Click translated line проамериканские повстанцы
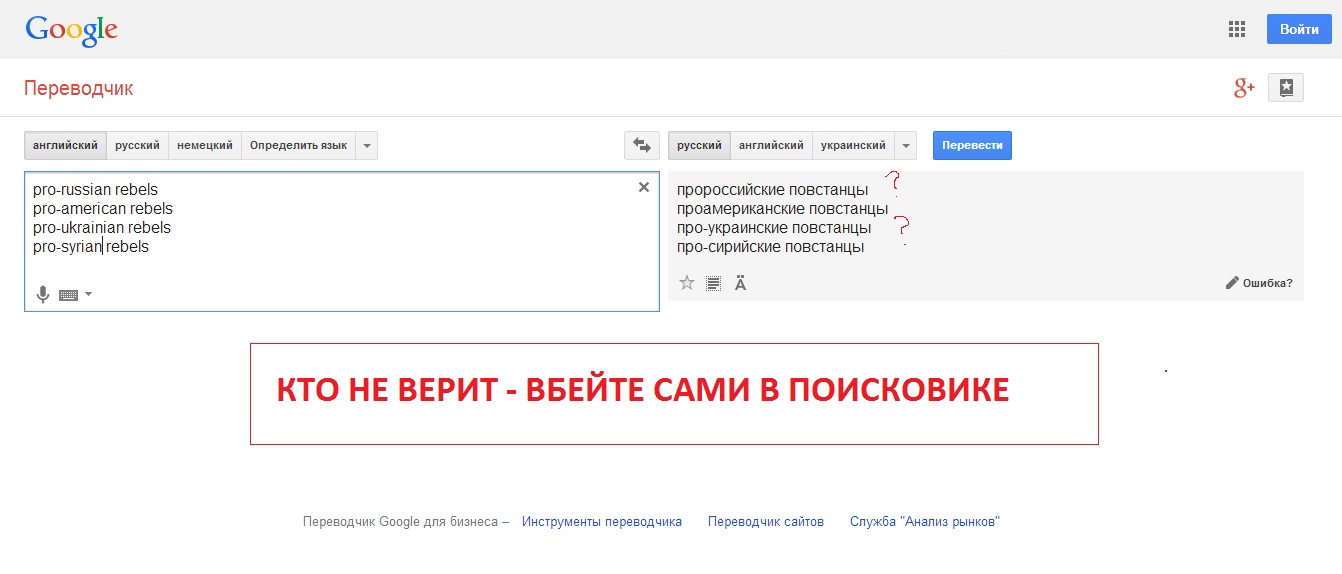This screenshot has width=1342, height=574. point(783,208)
